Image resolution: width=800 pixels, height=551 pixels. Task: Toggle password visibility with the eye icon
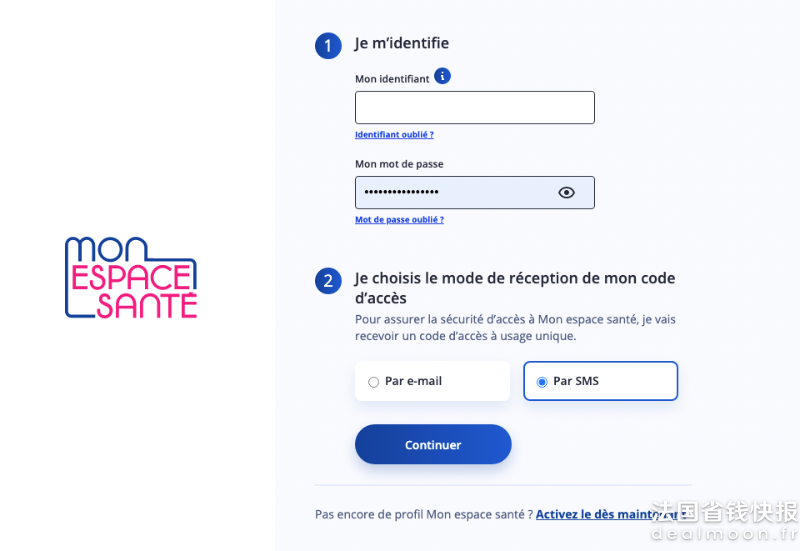(566, 192)
